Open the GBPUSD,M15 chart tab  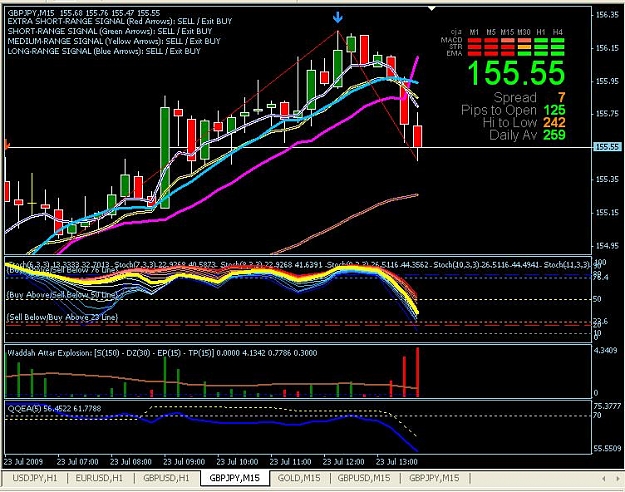pos(364,478)
